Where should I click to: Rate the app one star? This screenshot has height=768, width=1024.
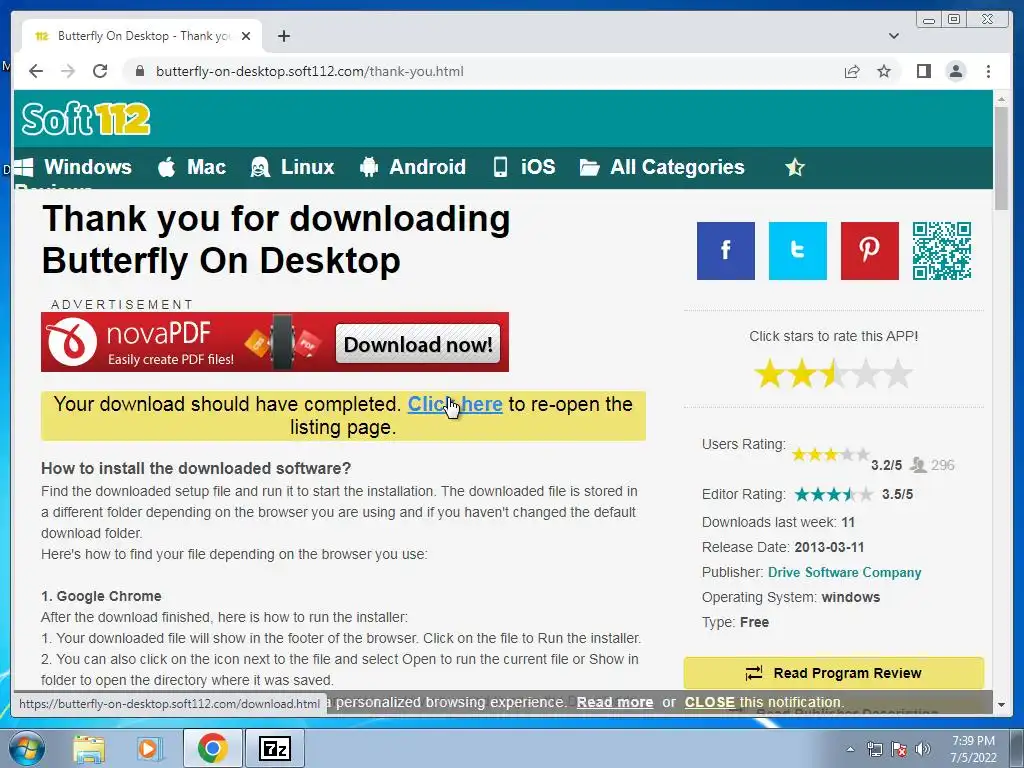tap(769, 374)
